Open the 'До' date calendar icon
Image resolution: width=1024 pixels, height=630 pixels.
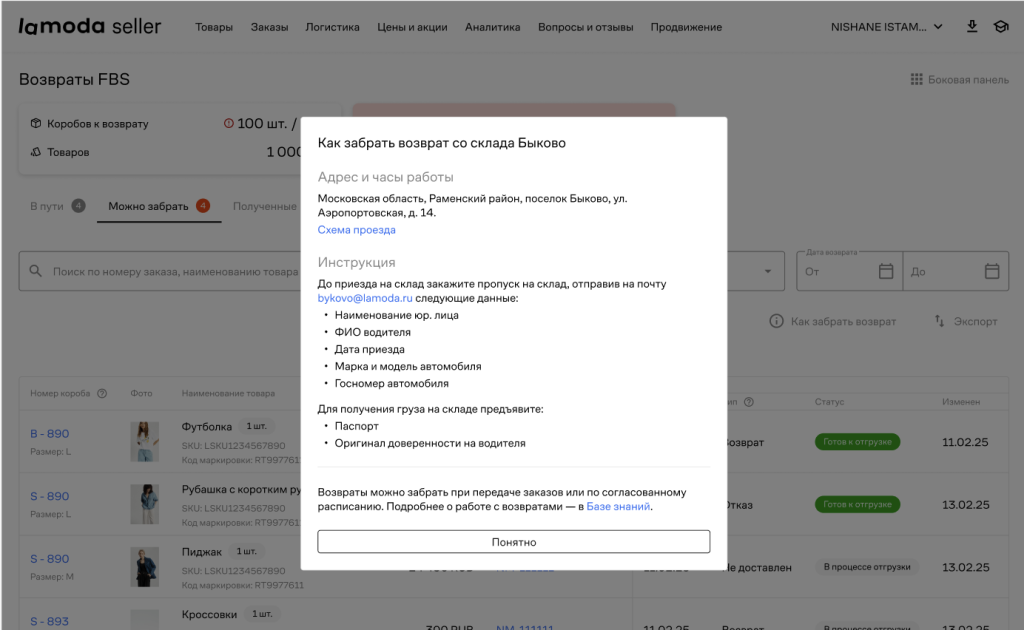coord(991,271)
